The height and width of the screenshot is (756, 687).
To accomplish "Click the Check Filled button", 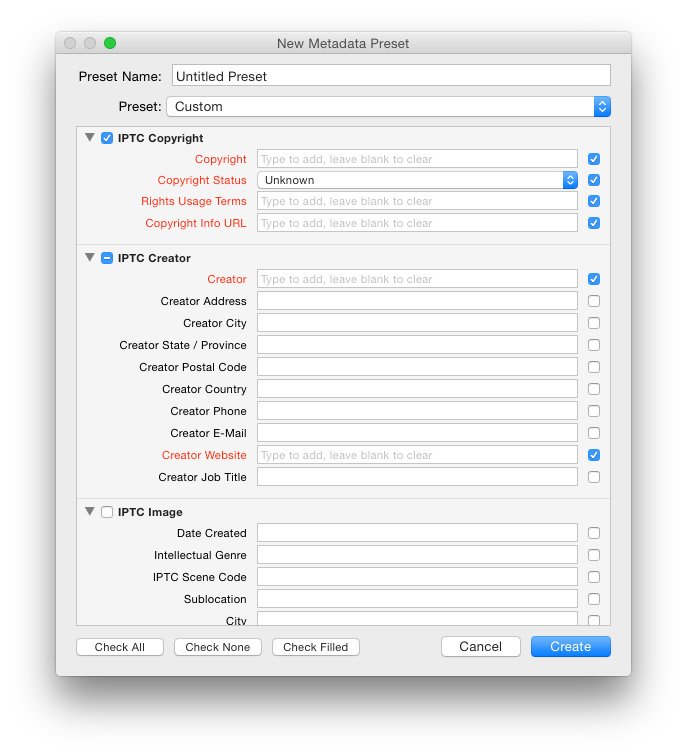I will [x=315, y=647].
